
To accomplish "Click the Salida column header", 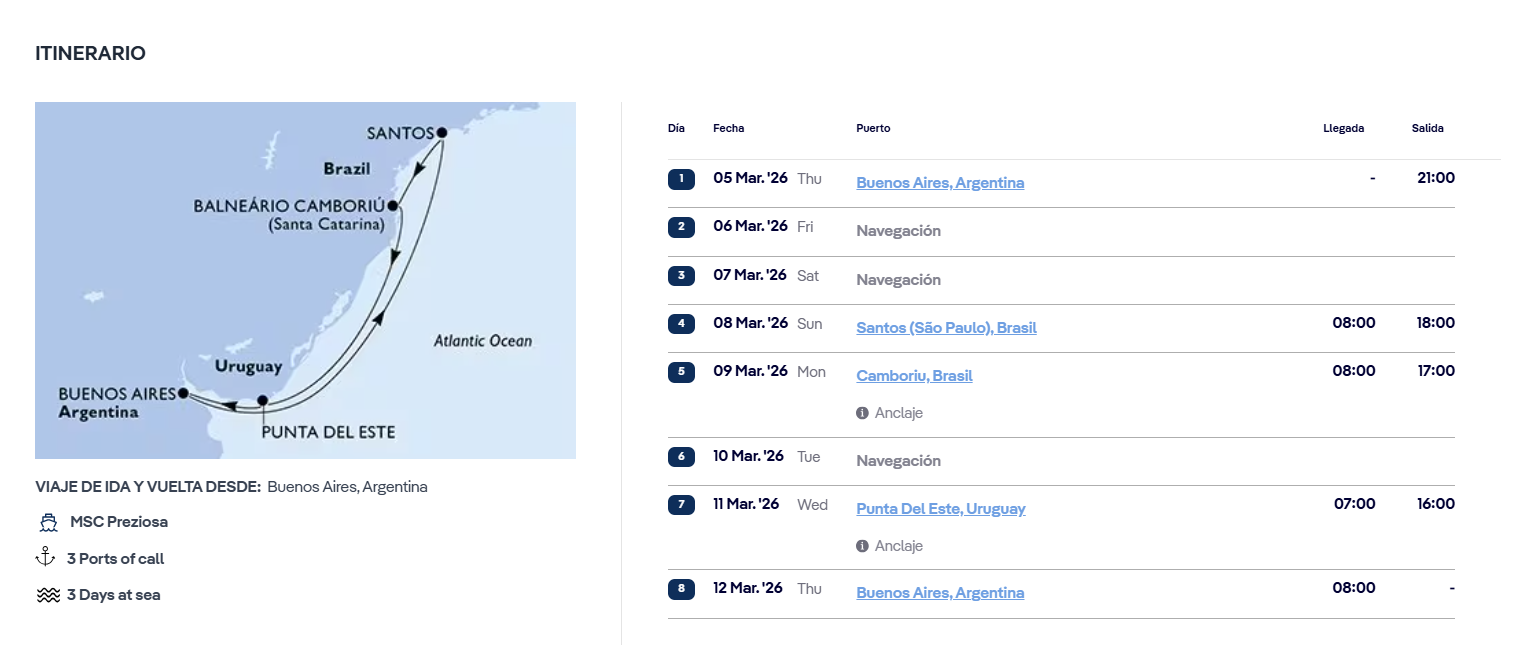I will [x=1427, y=128].
